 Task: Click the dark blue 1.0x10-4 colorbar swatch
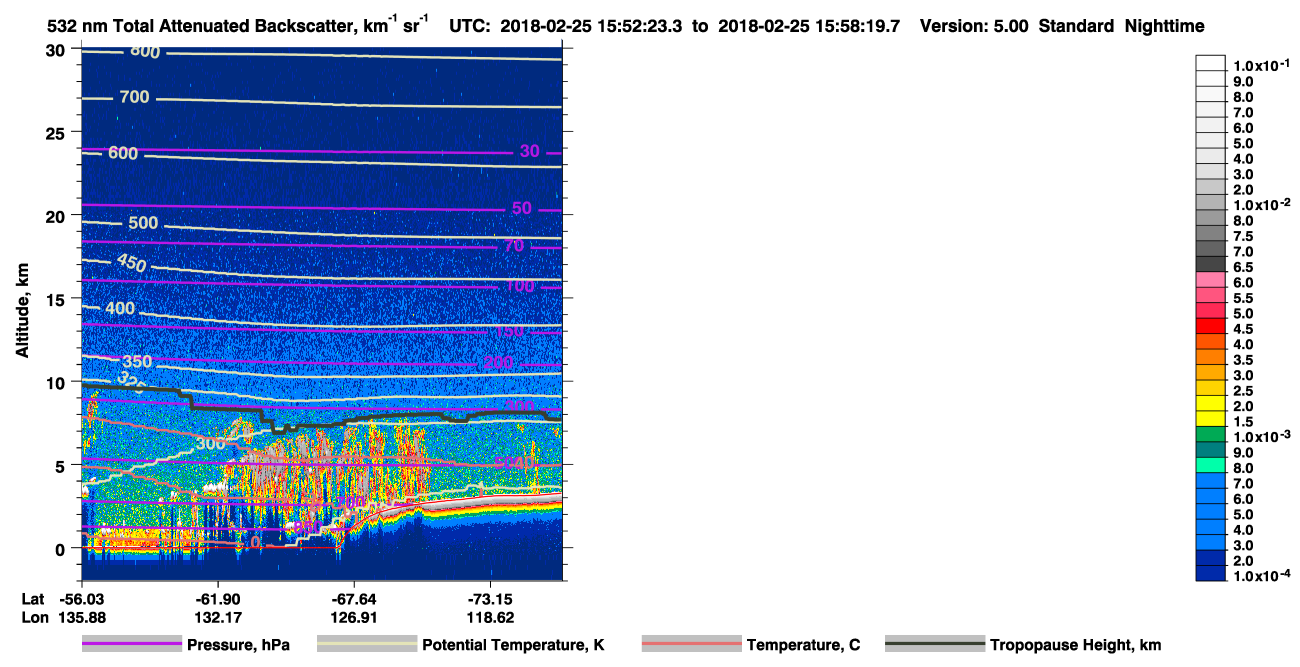click(1211, 573)
